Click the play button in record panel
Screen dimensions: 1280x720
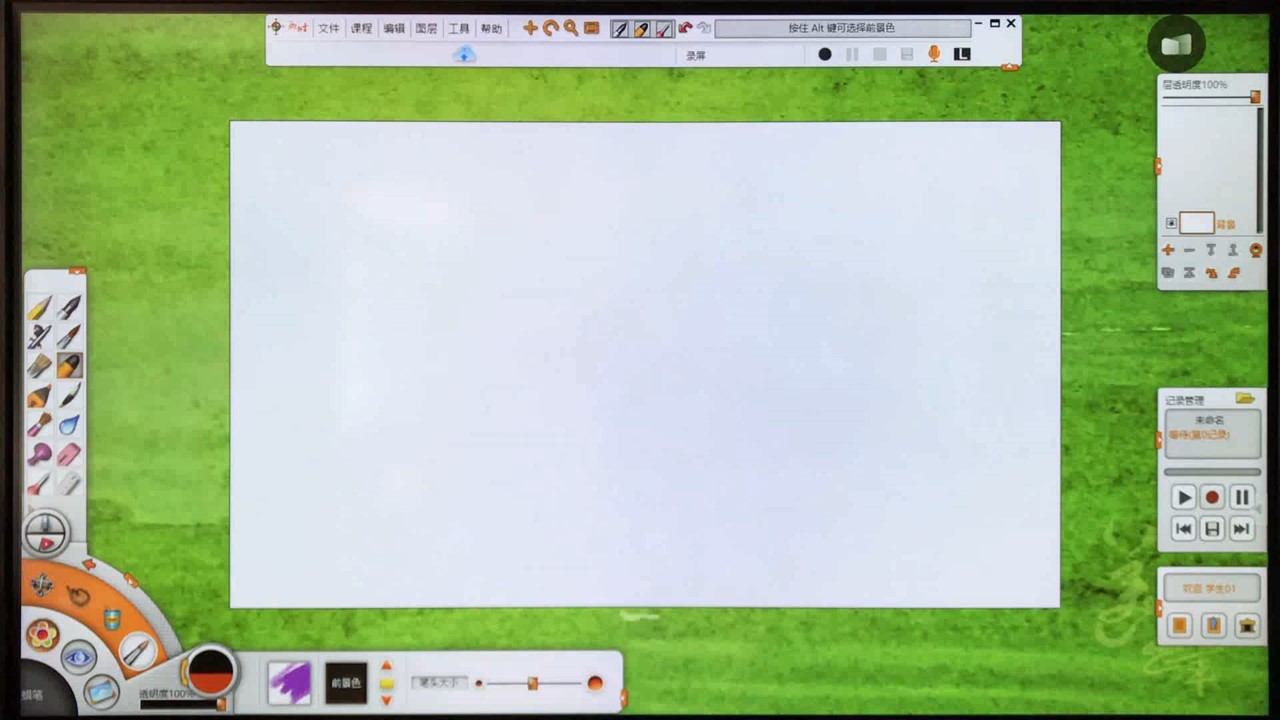[x=1184, y=497]
